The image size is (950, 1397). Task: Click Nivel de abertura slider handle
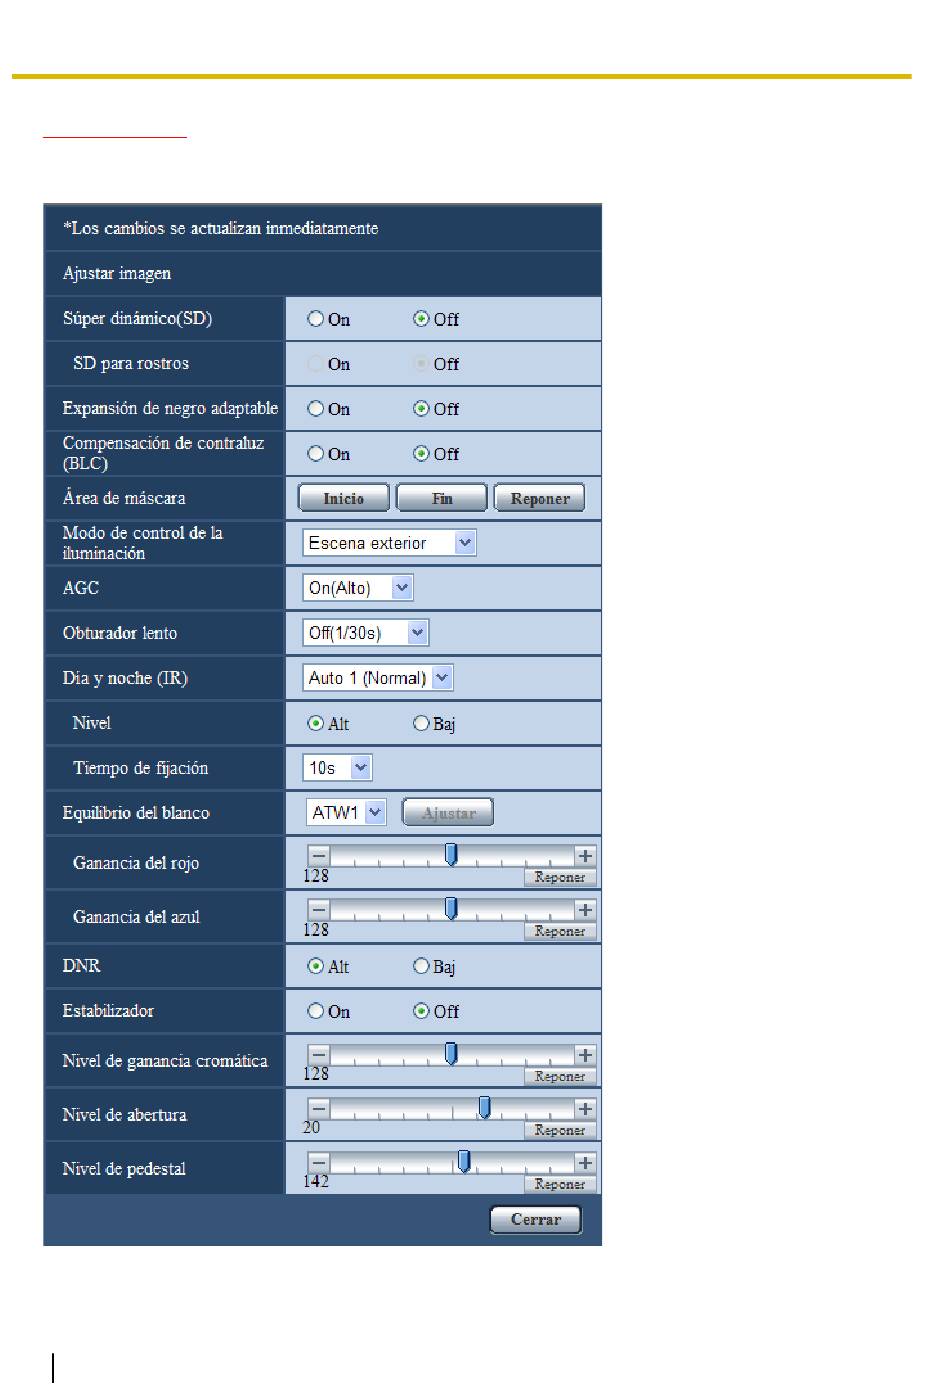click(484, 1107)
